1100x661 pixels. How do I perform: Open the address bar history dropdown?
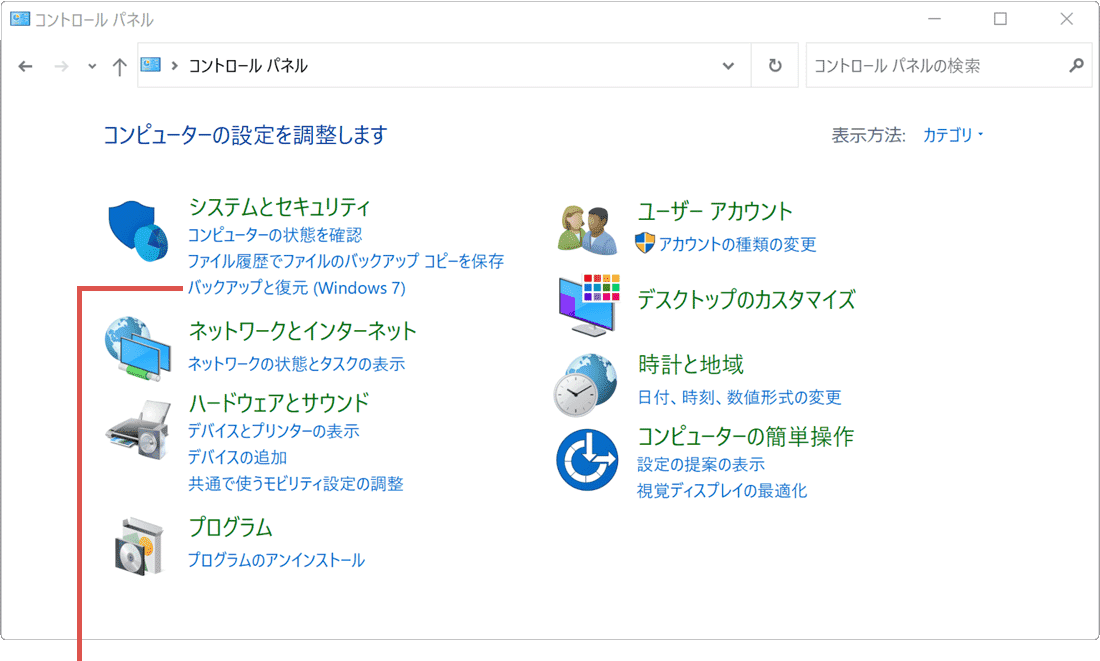pos(729,64)
